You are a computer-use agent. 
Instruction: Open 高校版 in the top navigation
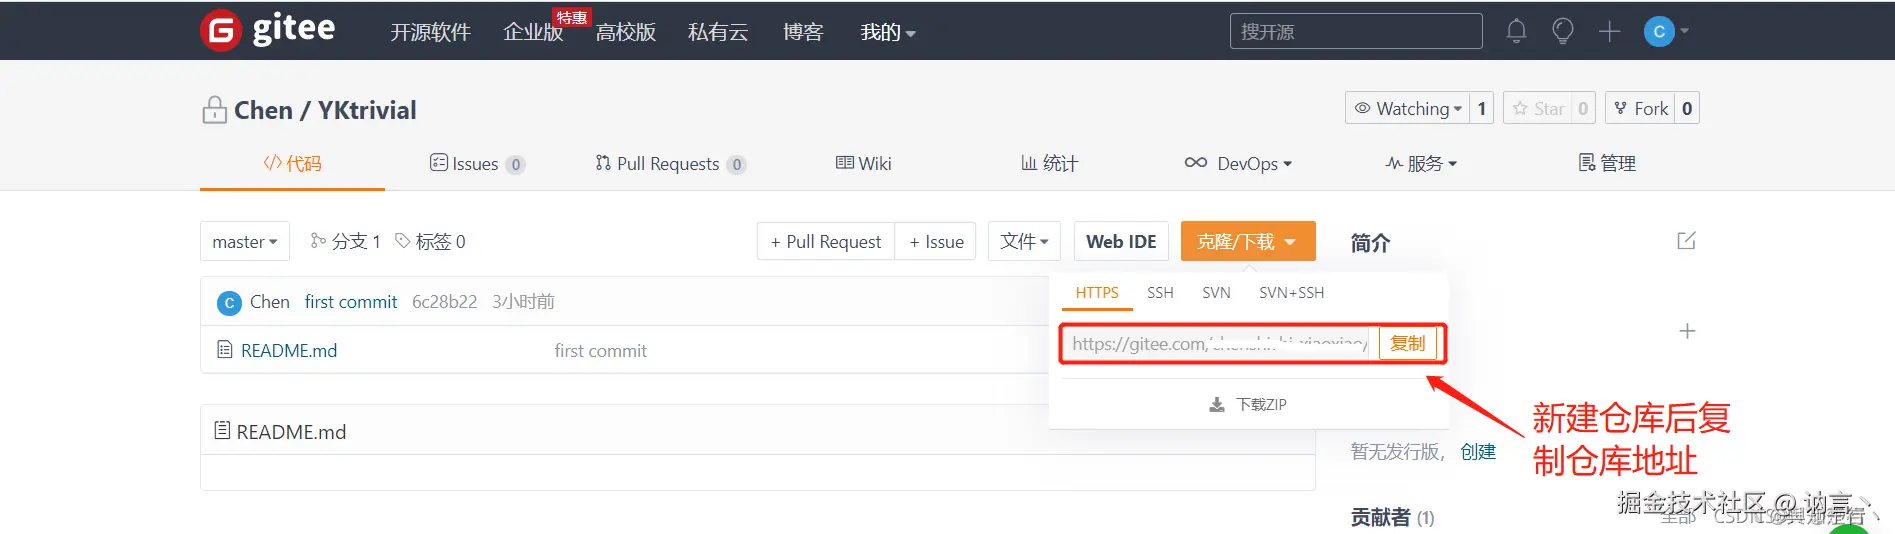pyautogui.click(x=626, y=32)
